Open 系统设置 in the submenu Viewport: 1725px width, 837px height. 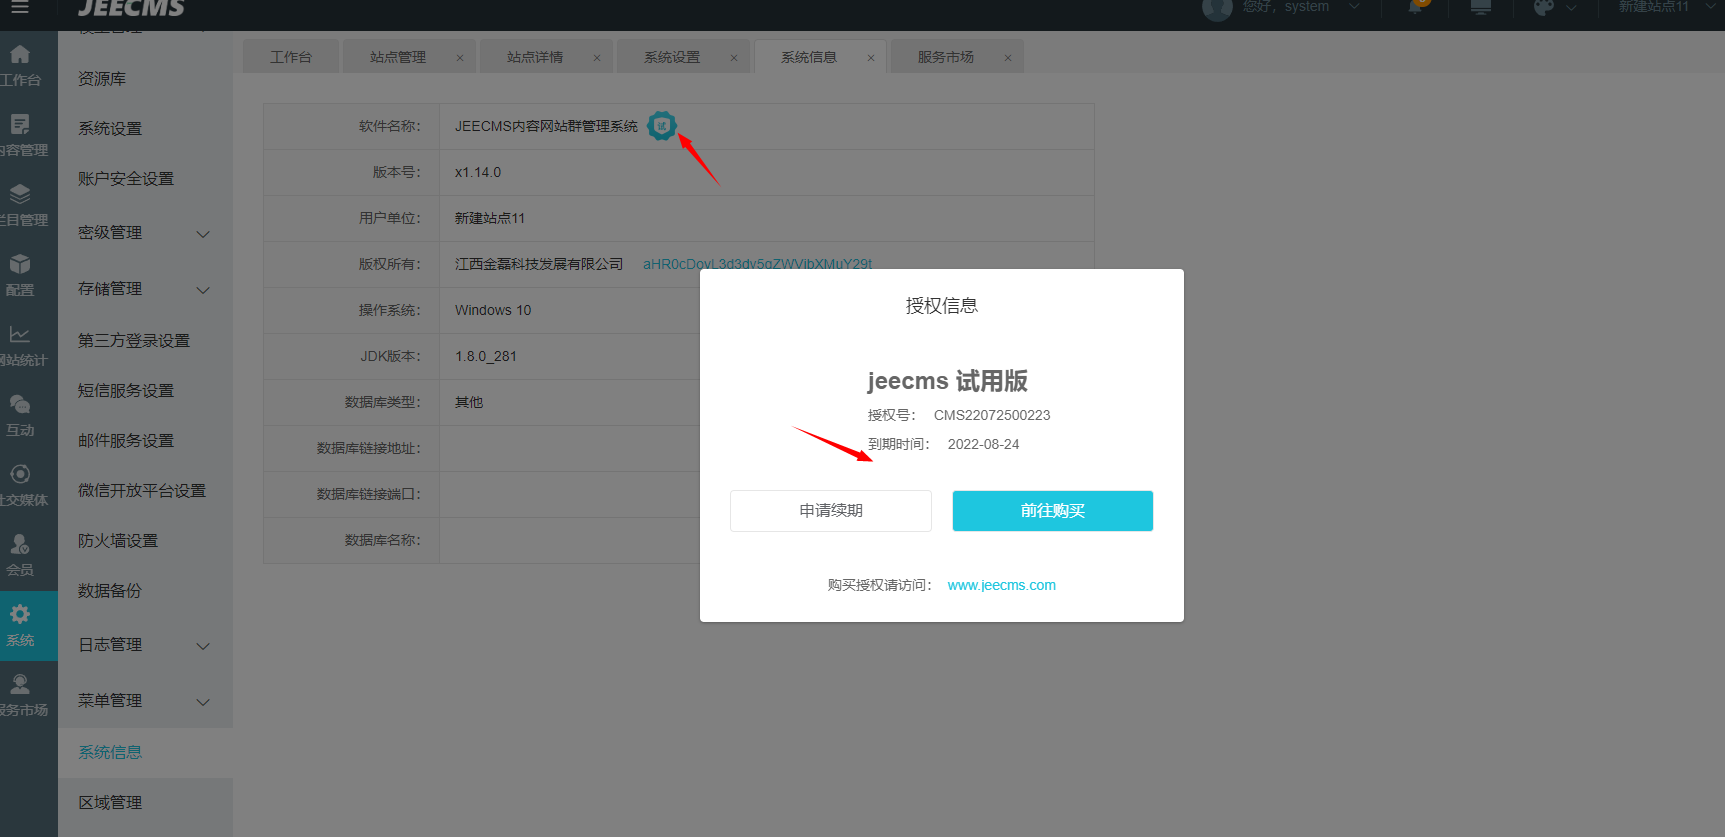[110, 129]
